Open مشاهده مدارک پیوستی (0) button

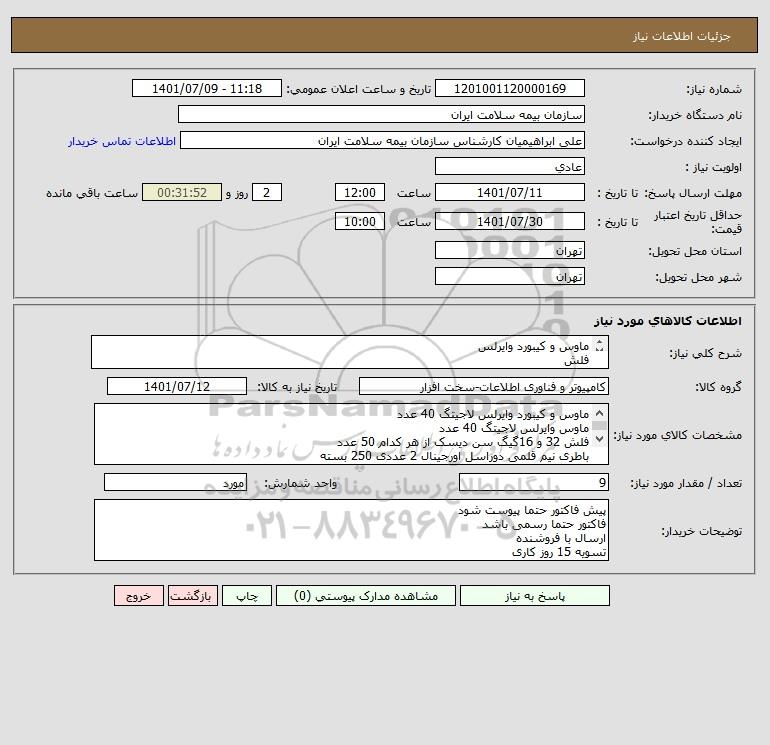(366, 596)
